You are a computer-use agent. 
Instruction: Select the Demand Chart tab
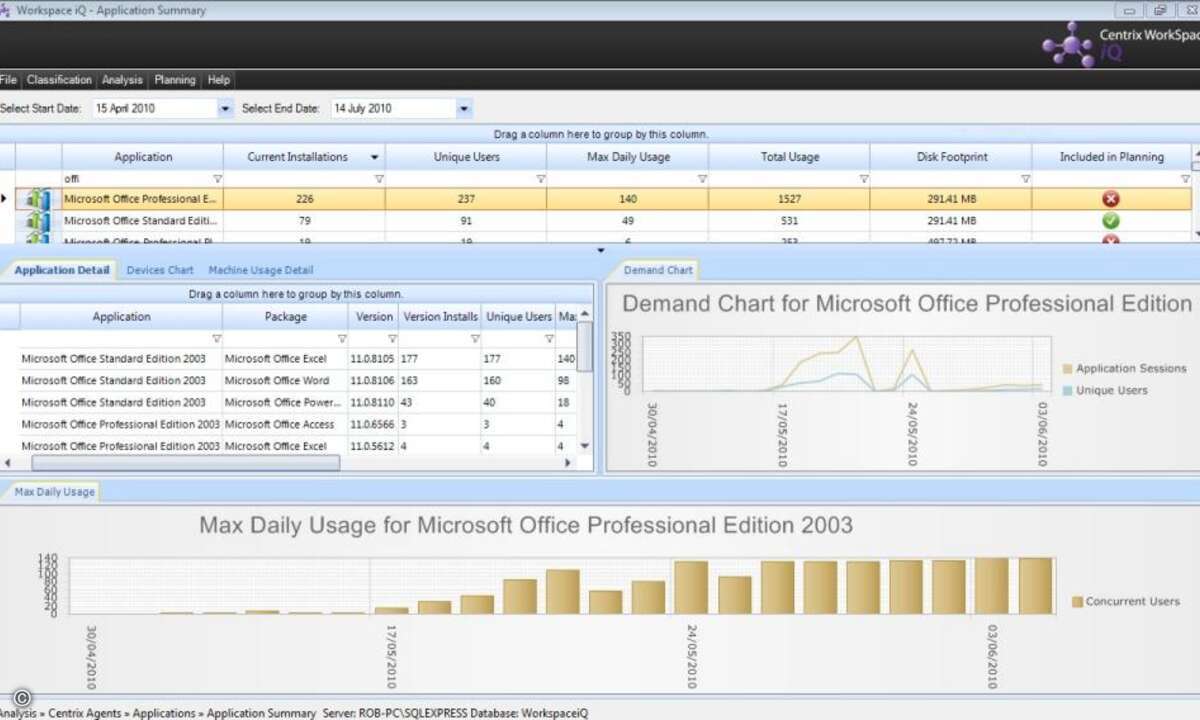[x=658, y=270]
